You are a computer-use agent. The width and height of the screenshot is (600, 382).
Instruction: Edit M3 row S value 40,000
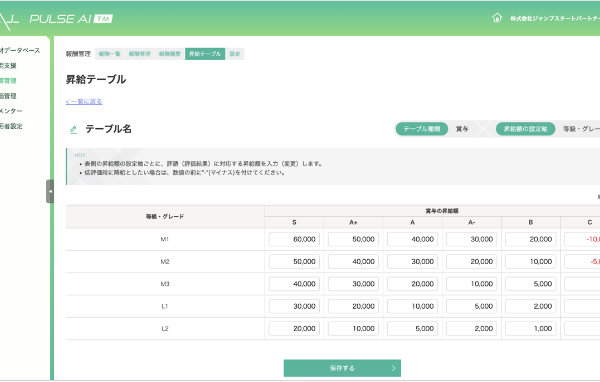point(294,284)
